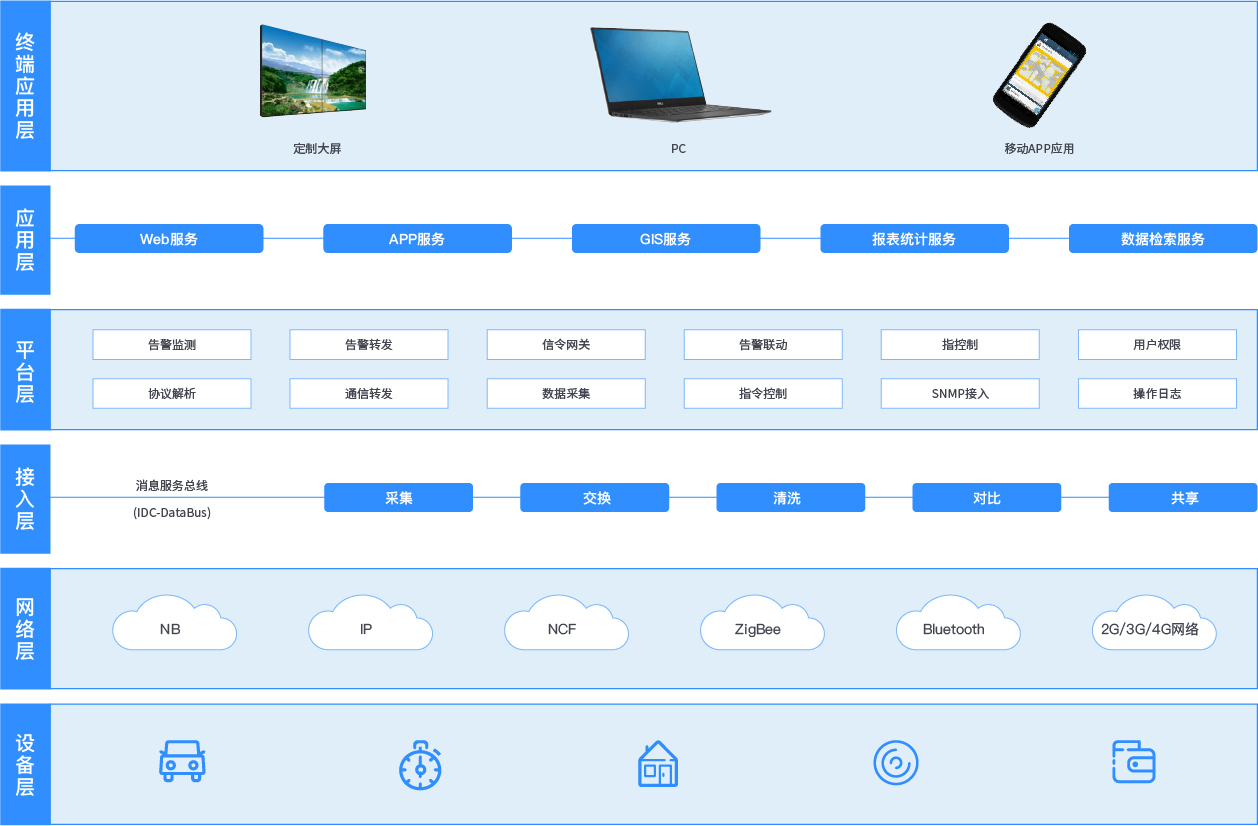This screenshot has height=826, width=1258.
Task: Click the gauge meter icon in the device layer
Action: coord(419,763)
